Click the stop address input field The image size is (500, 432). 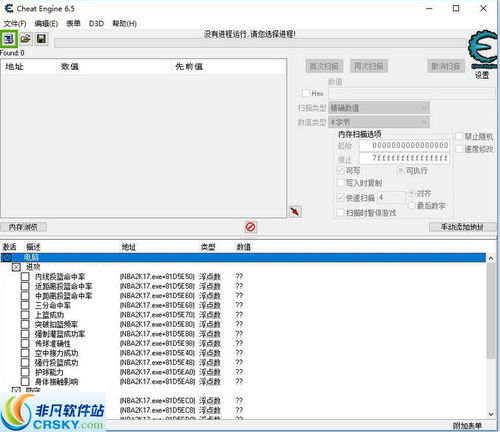(404, 158)
